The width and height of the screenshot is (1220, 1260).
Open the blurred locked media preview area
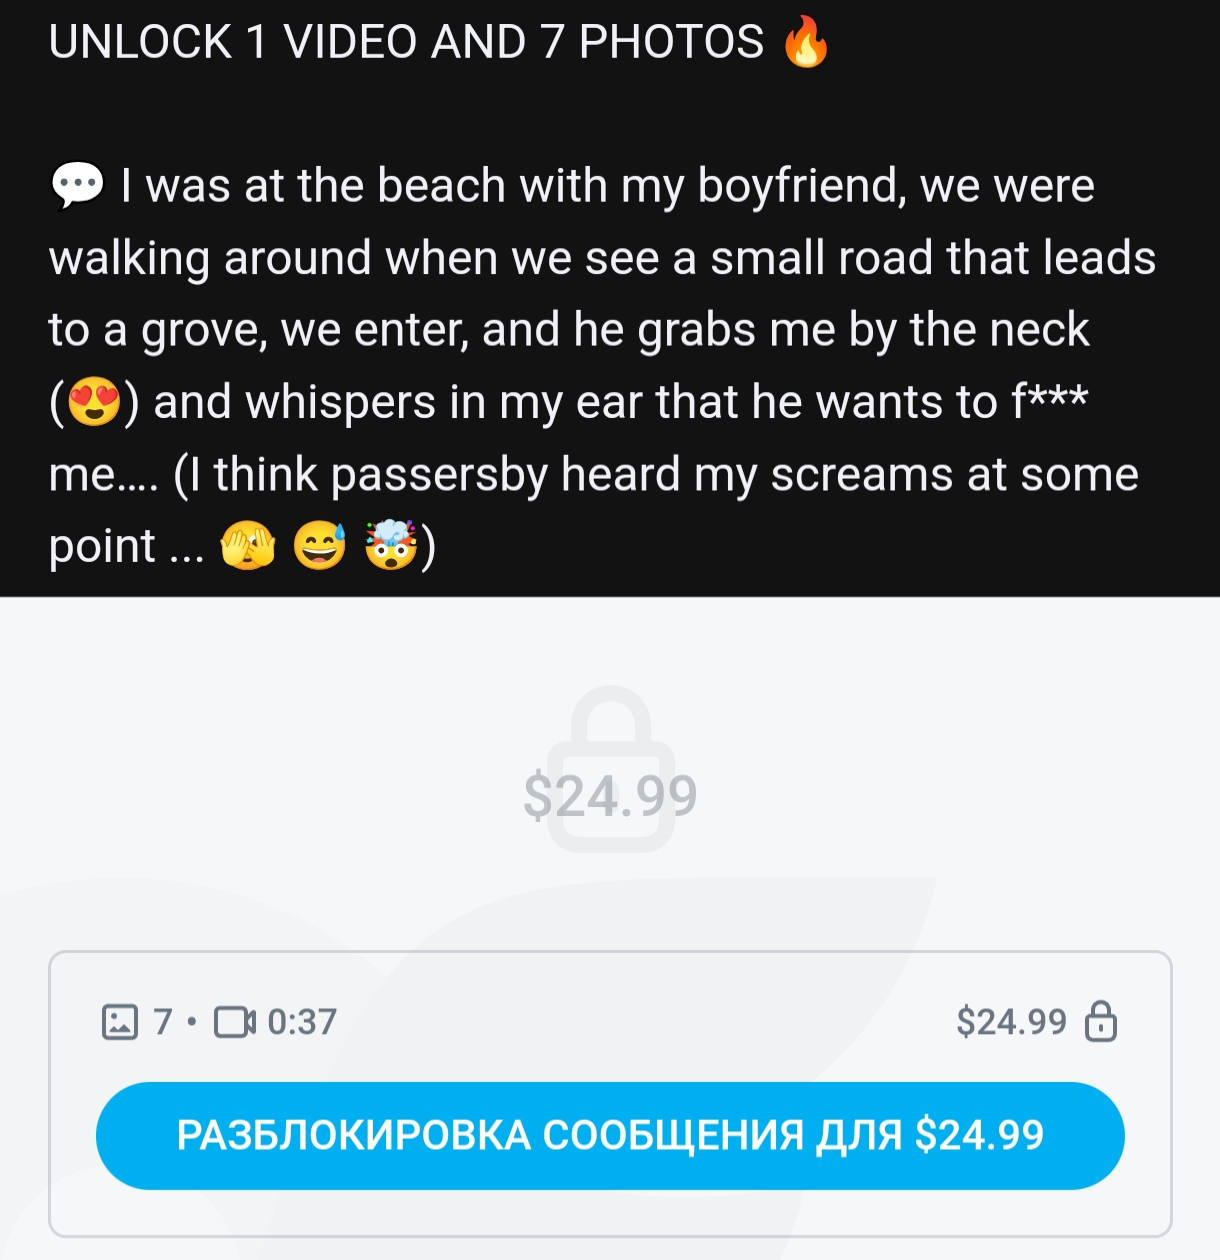point(610,770)
